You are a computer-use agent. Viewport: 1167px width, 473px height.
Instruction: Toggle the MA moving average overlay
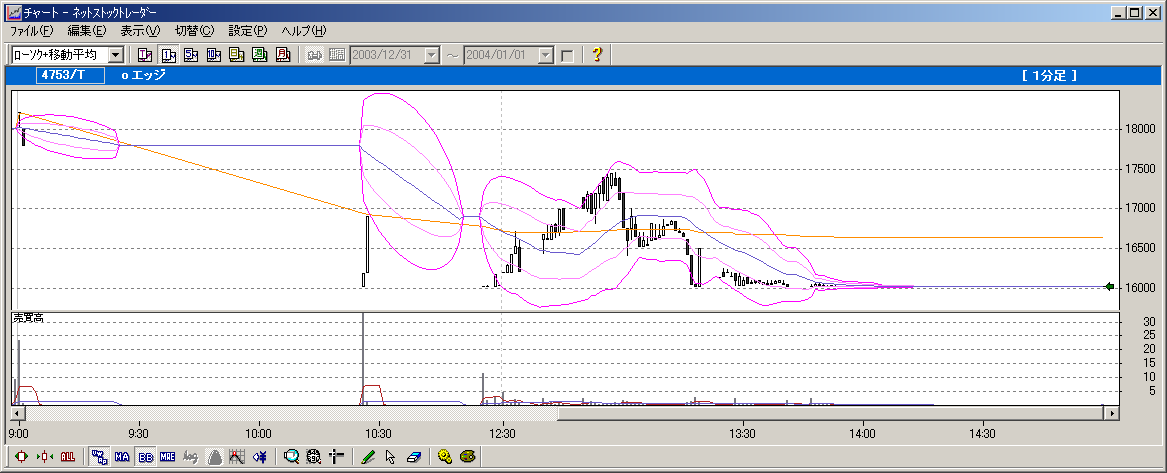click(x=123, y=457)
